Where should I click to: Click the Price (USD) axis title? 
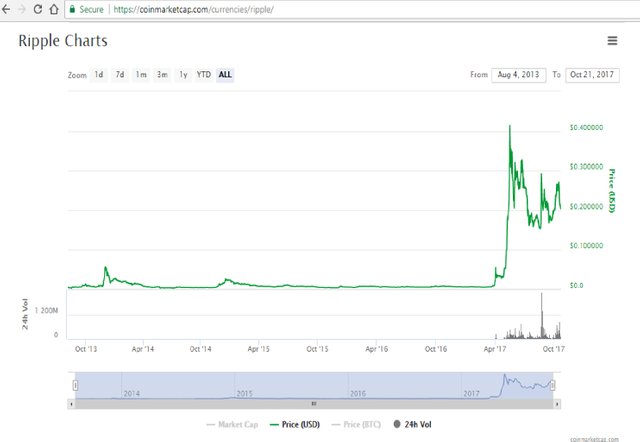pyautogui.click(x=611, y=191)
